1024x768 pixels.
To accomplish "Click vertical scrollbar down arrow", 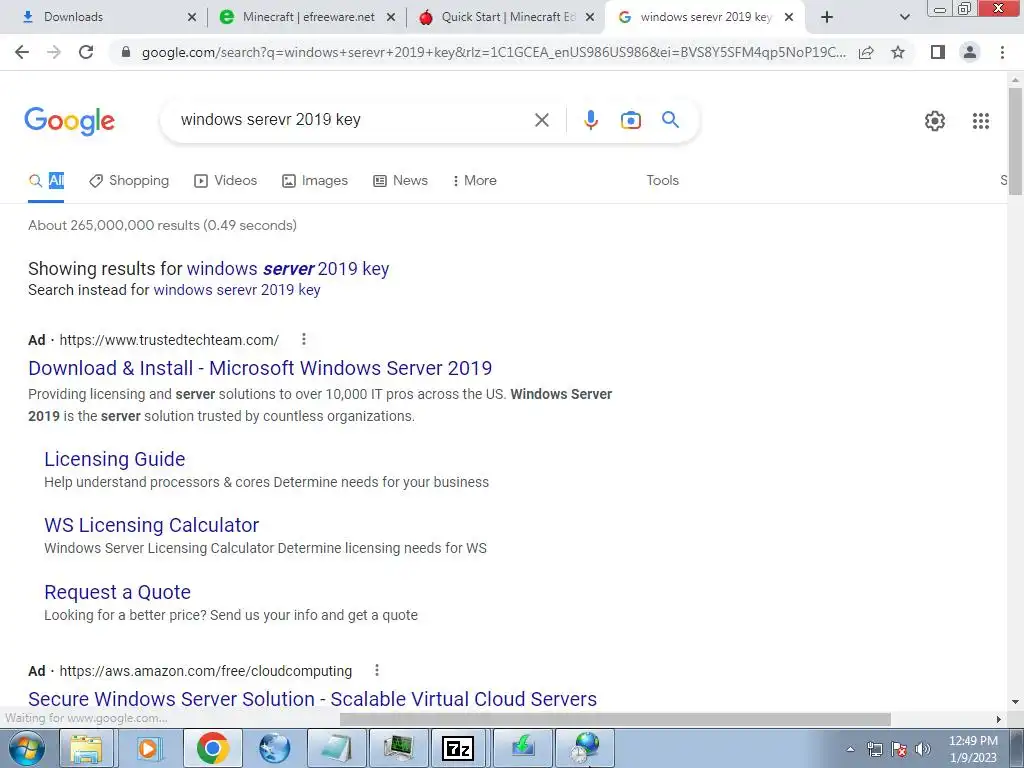I will pos(1015,702).
